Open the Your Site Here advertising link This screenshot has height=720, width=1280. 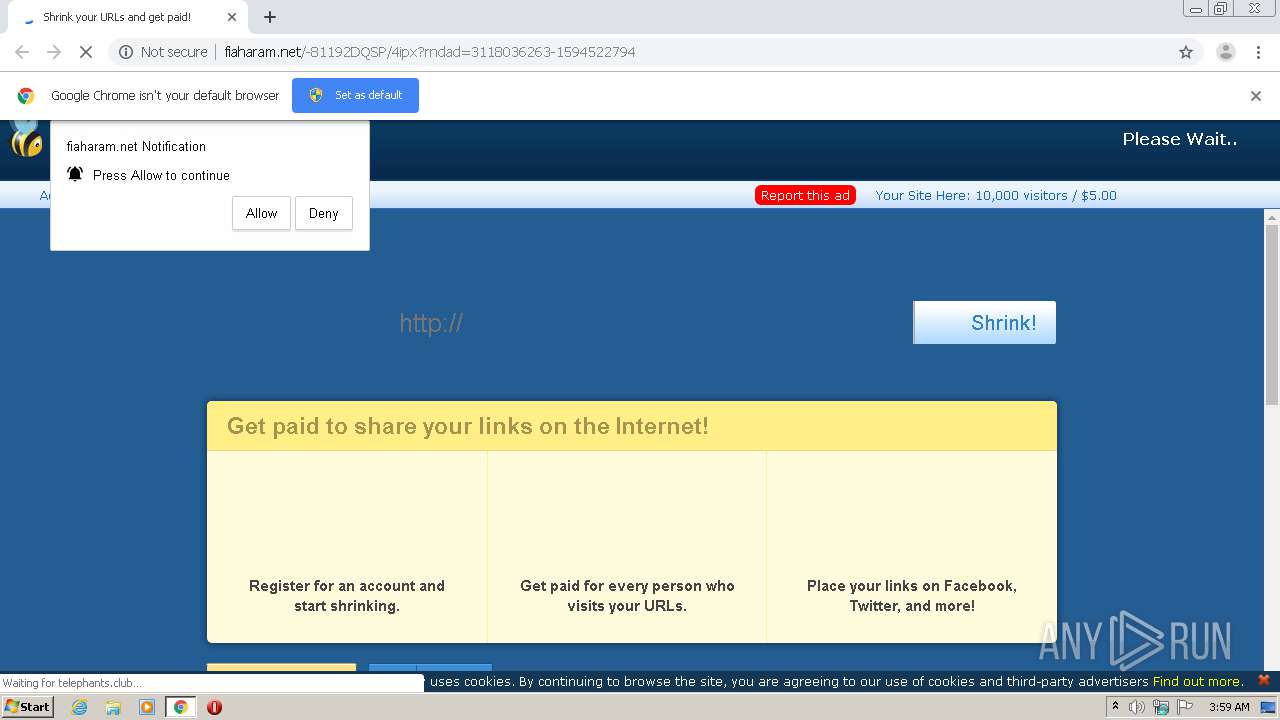(996, 195)
